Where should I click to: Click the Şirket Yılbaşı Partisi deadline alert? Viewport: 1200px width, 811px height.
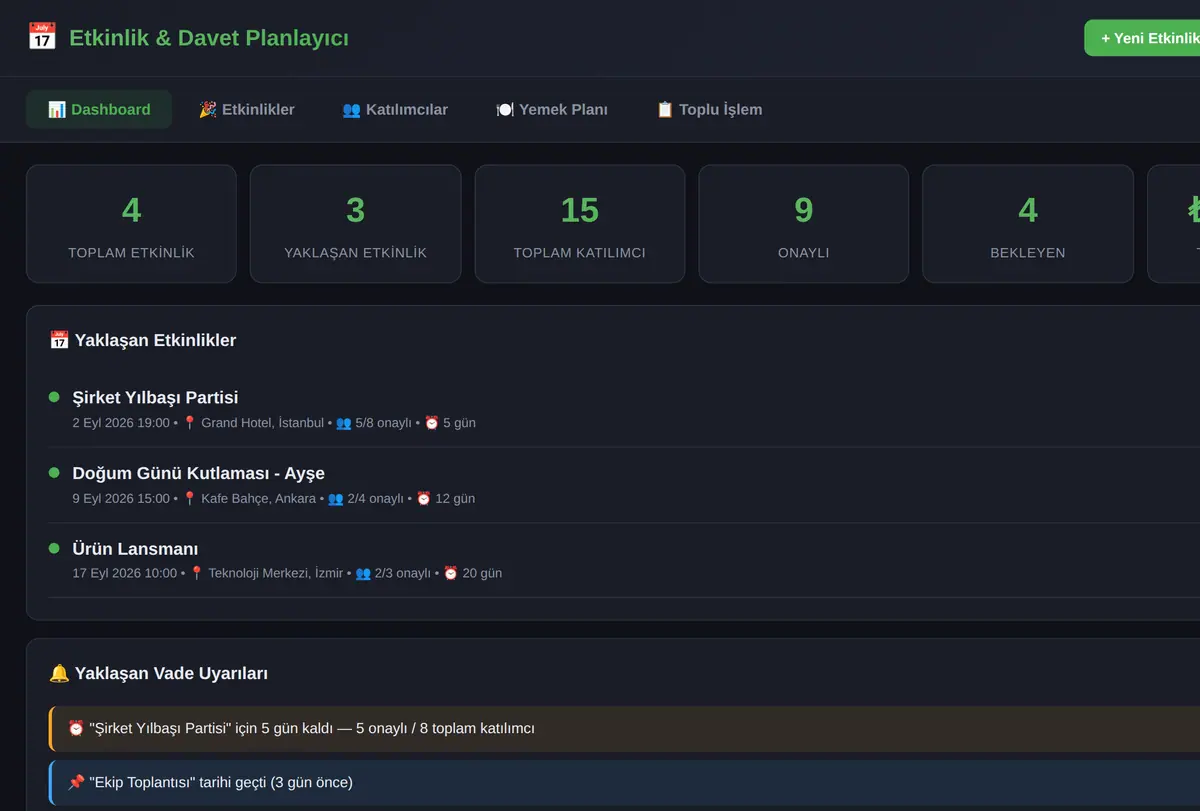point(624,729)
